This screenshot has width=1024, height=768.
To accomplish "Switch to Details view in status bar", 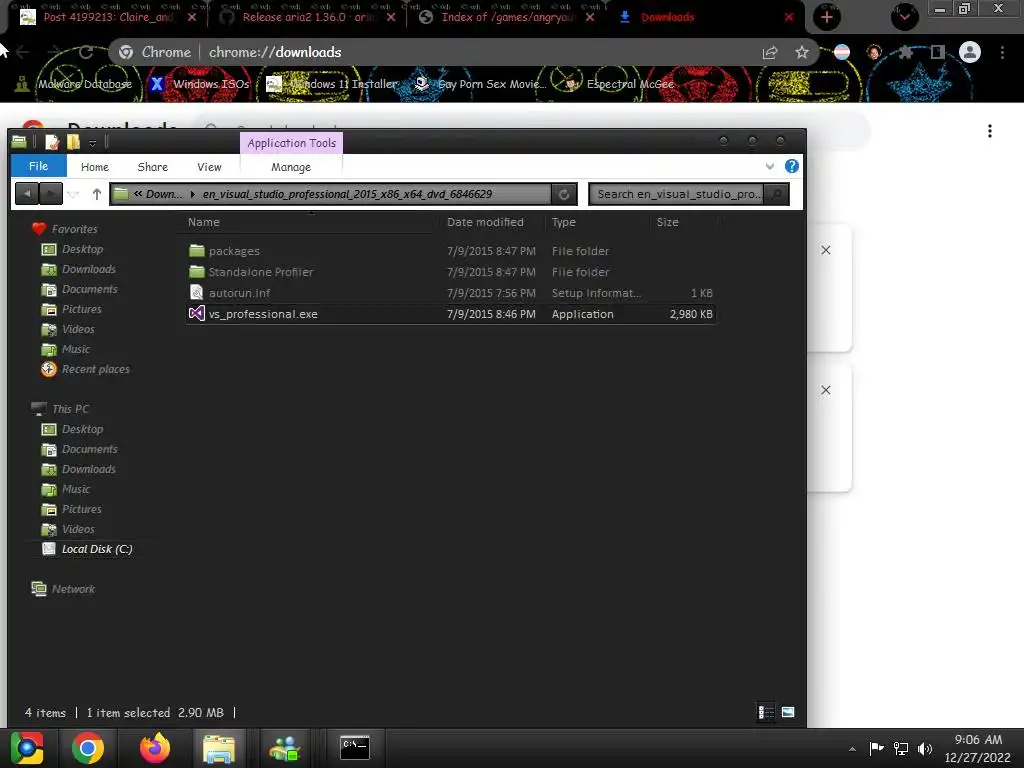I will tap(766, 712).
